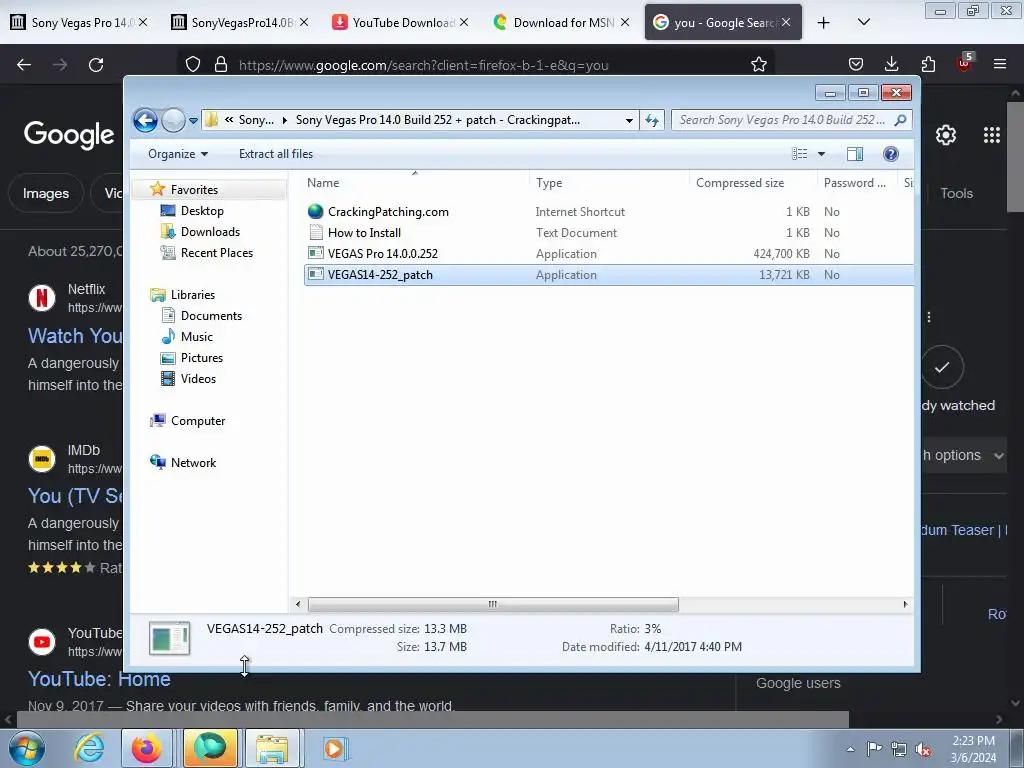
Task: Click Tools on Google search page
Action: point(956,193)
